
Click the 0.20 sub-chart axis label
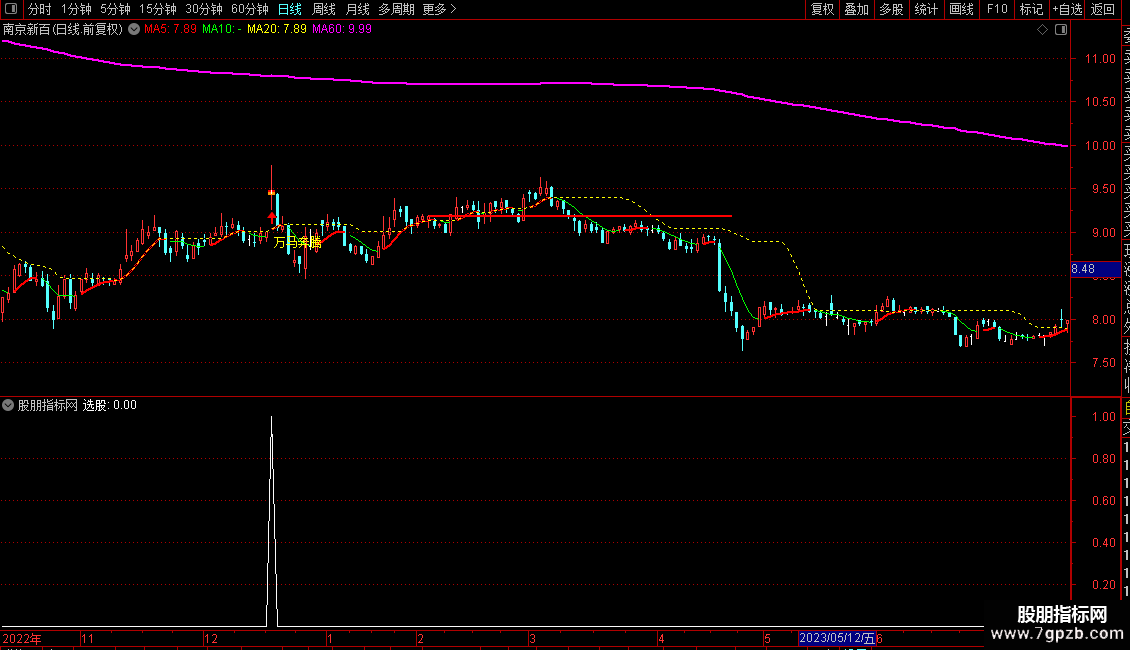click(x=1104, y=584)
